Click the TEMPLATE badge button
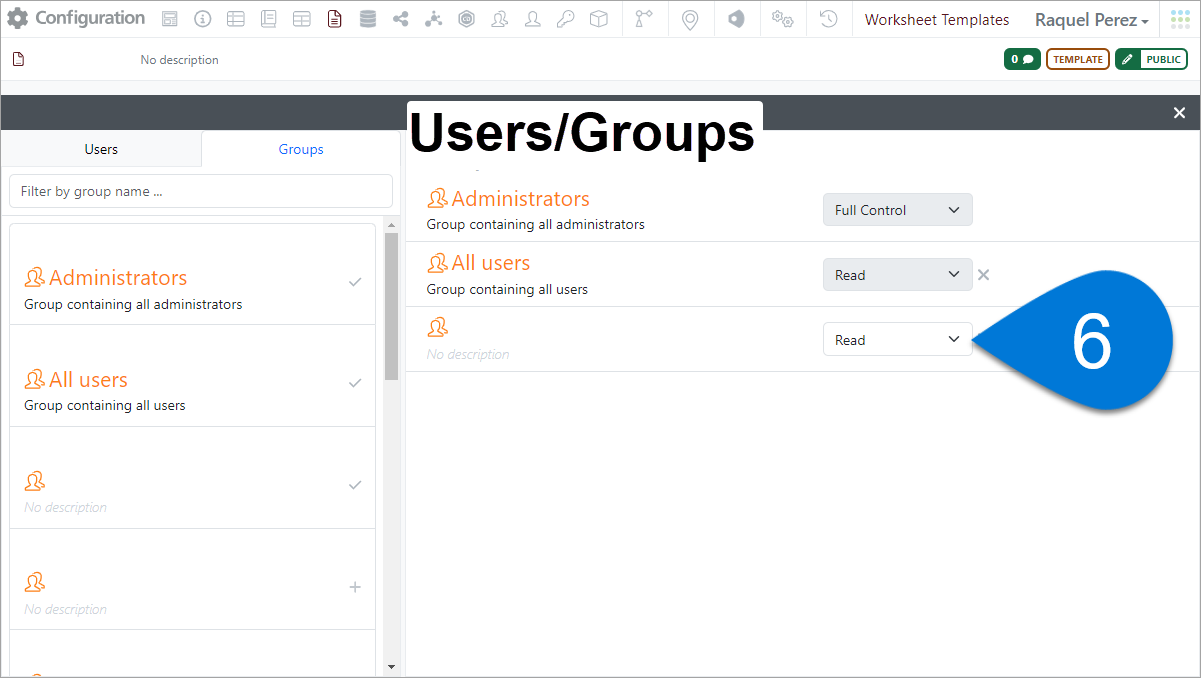This screenshot has width=1201, height=678. (1077, 60)
